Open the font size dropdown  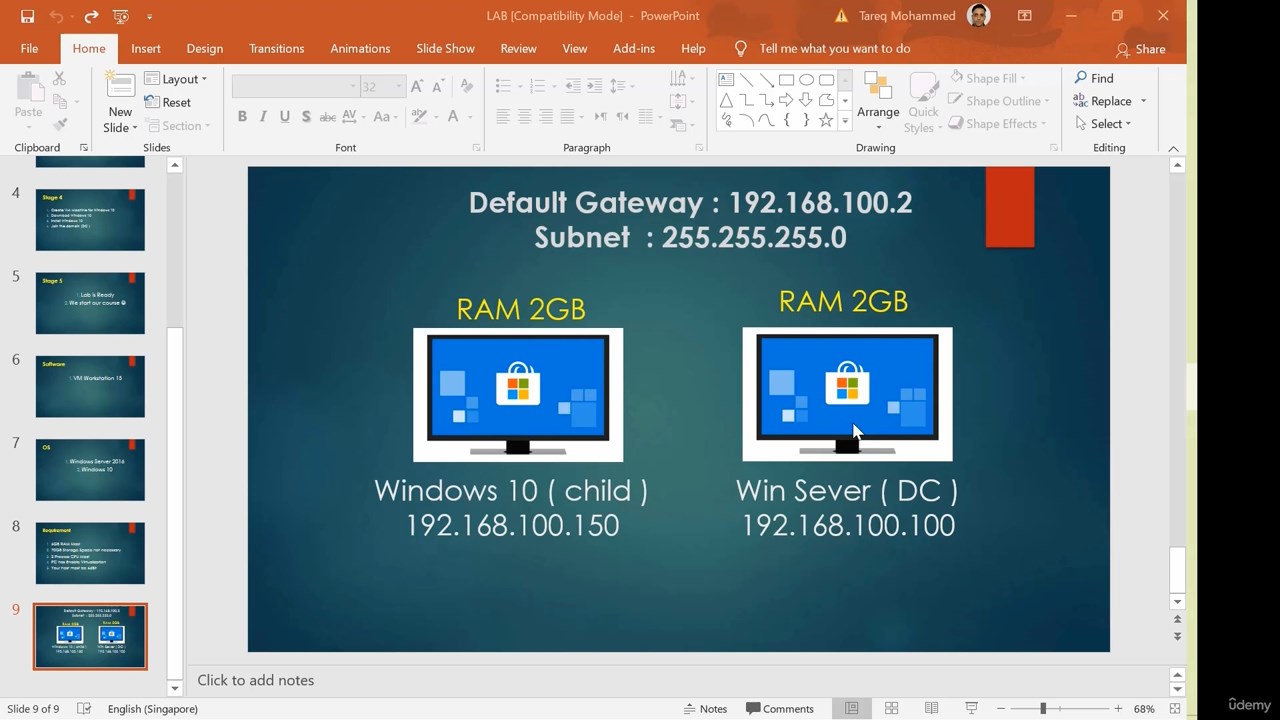coord(399,87)
